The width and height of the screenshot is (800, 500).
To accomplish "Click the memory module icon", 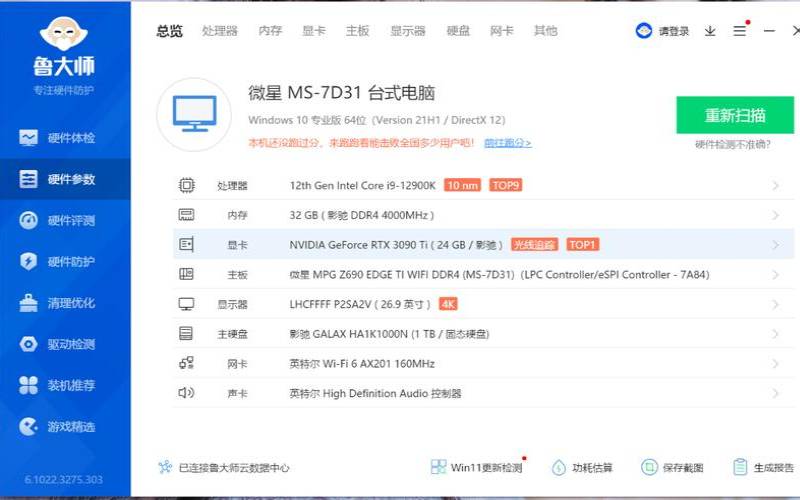I will [186, 215].
